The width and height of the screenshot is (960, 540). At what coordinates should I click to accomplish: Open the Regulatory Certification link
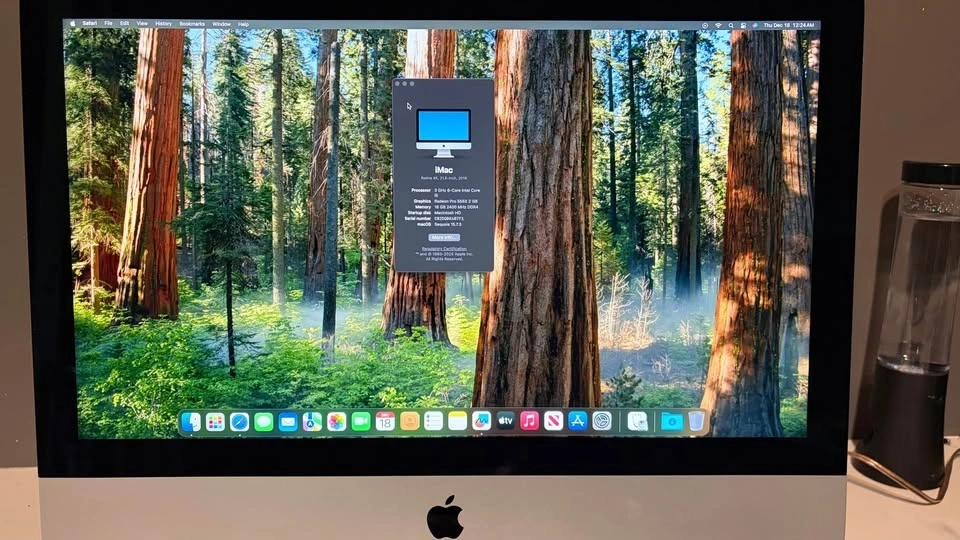[x=443, y=248]
